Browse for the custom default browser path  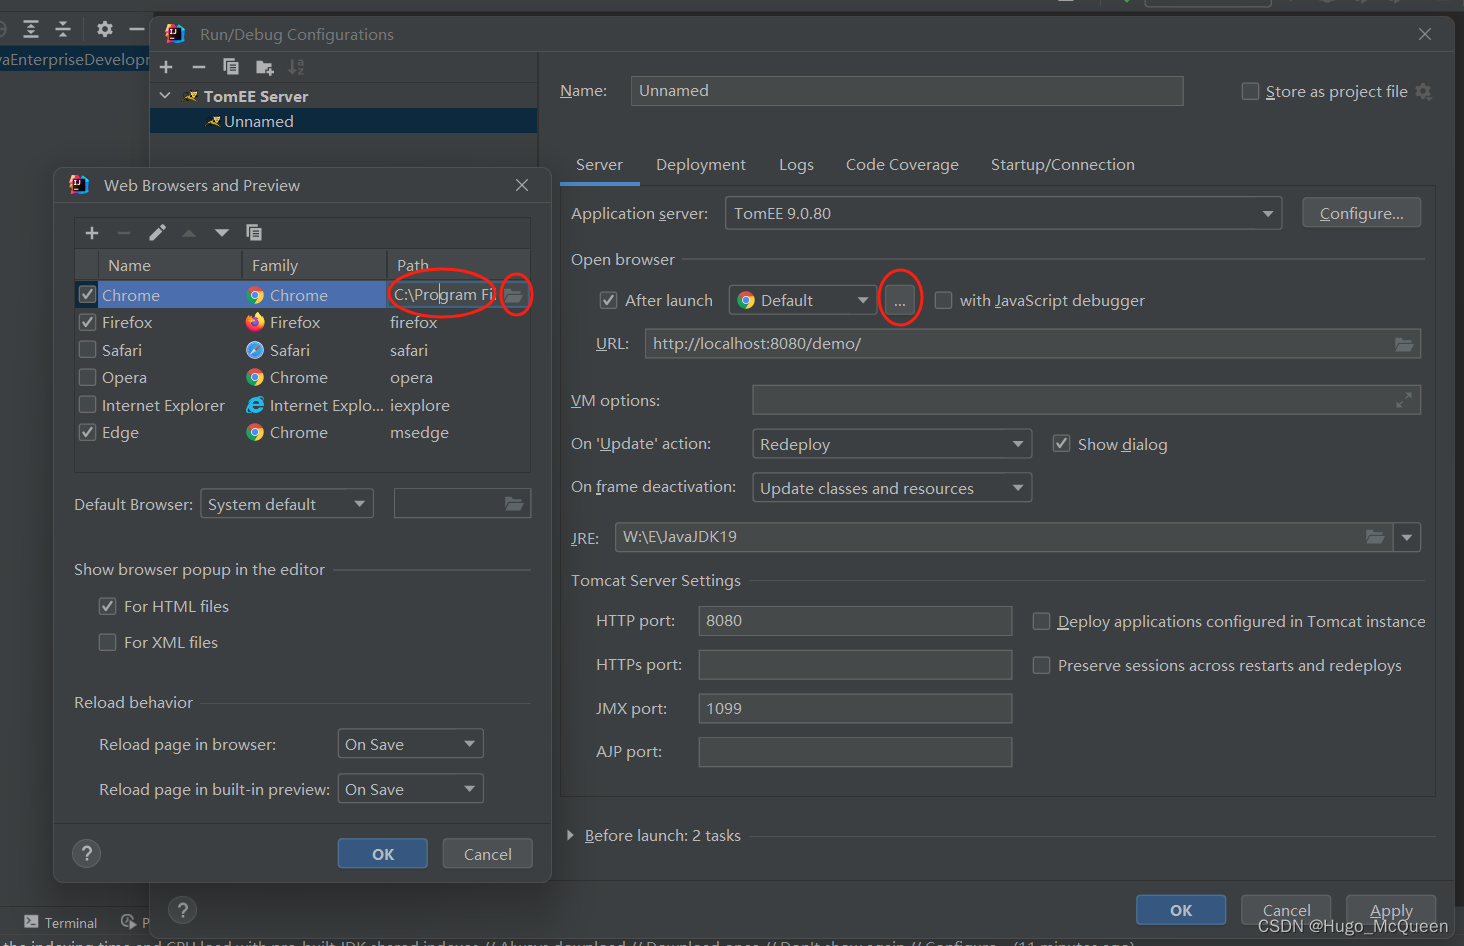tap(514, 504)
